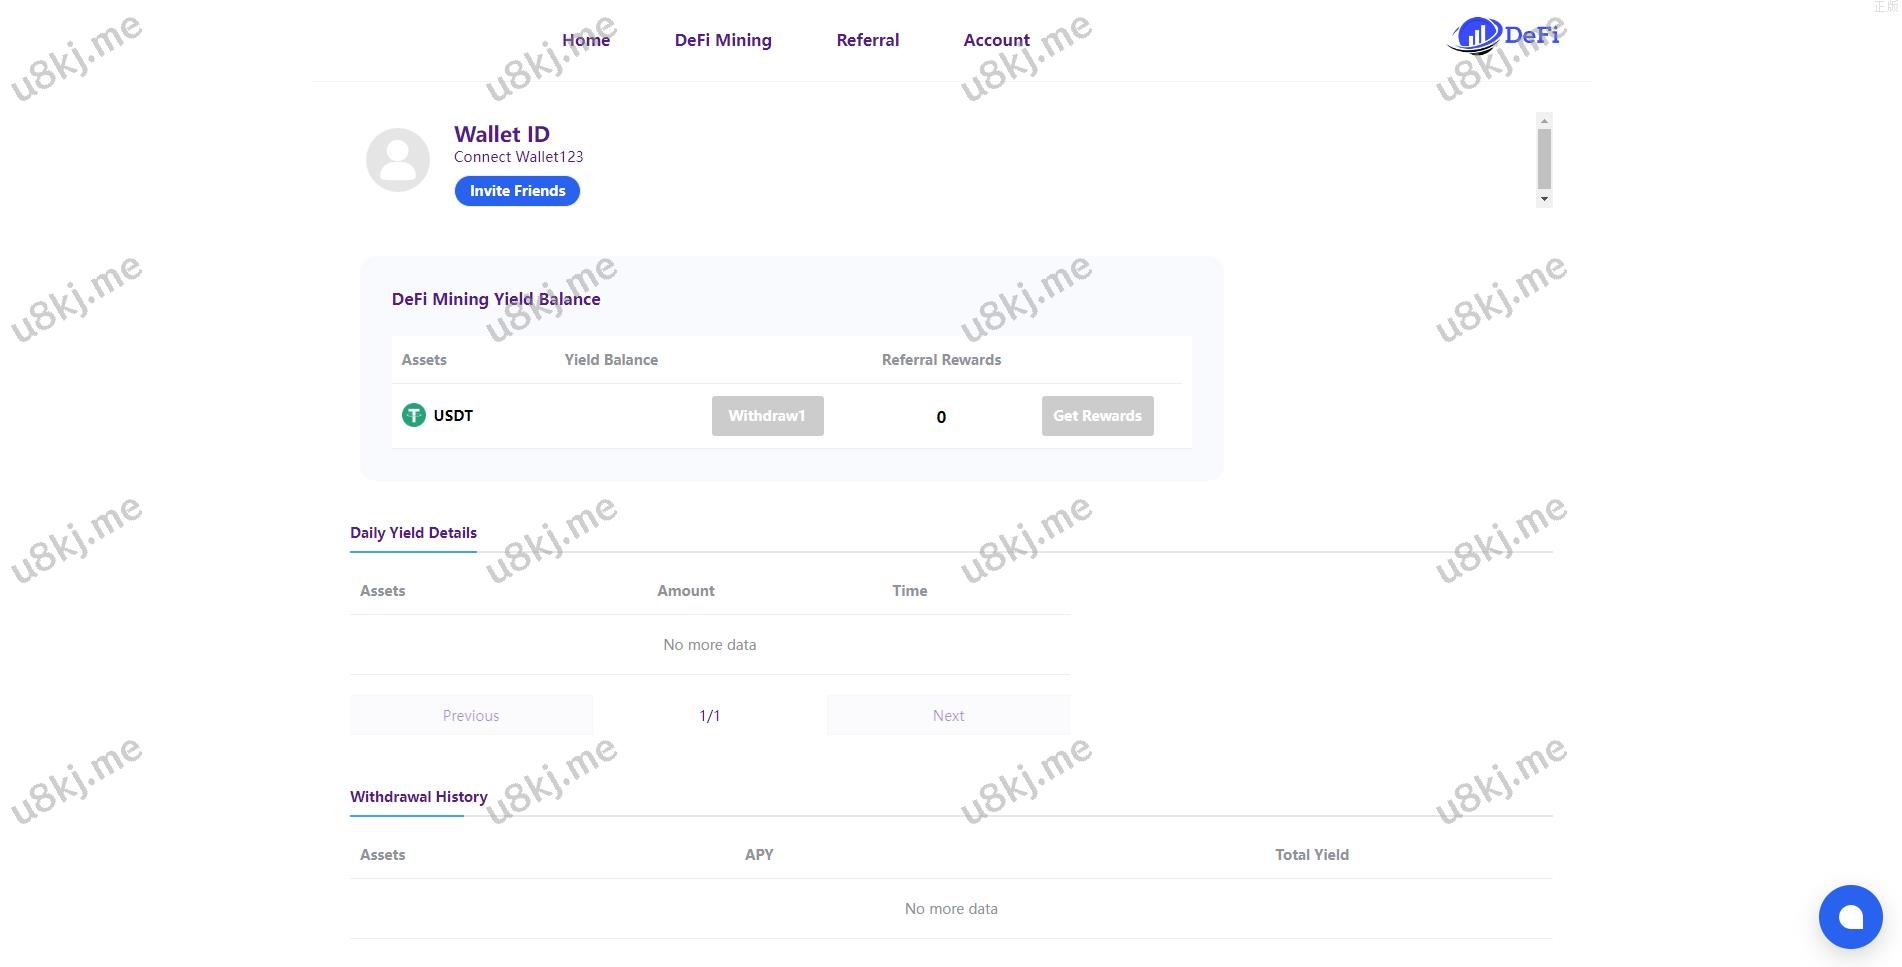Go to the Home menu item
The width and height of the screenshot is (1902, 967).
585,40
